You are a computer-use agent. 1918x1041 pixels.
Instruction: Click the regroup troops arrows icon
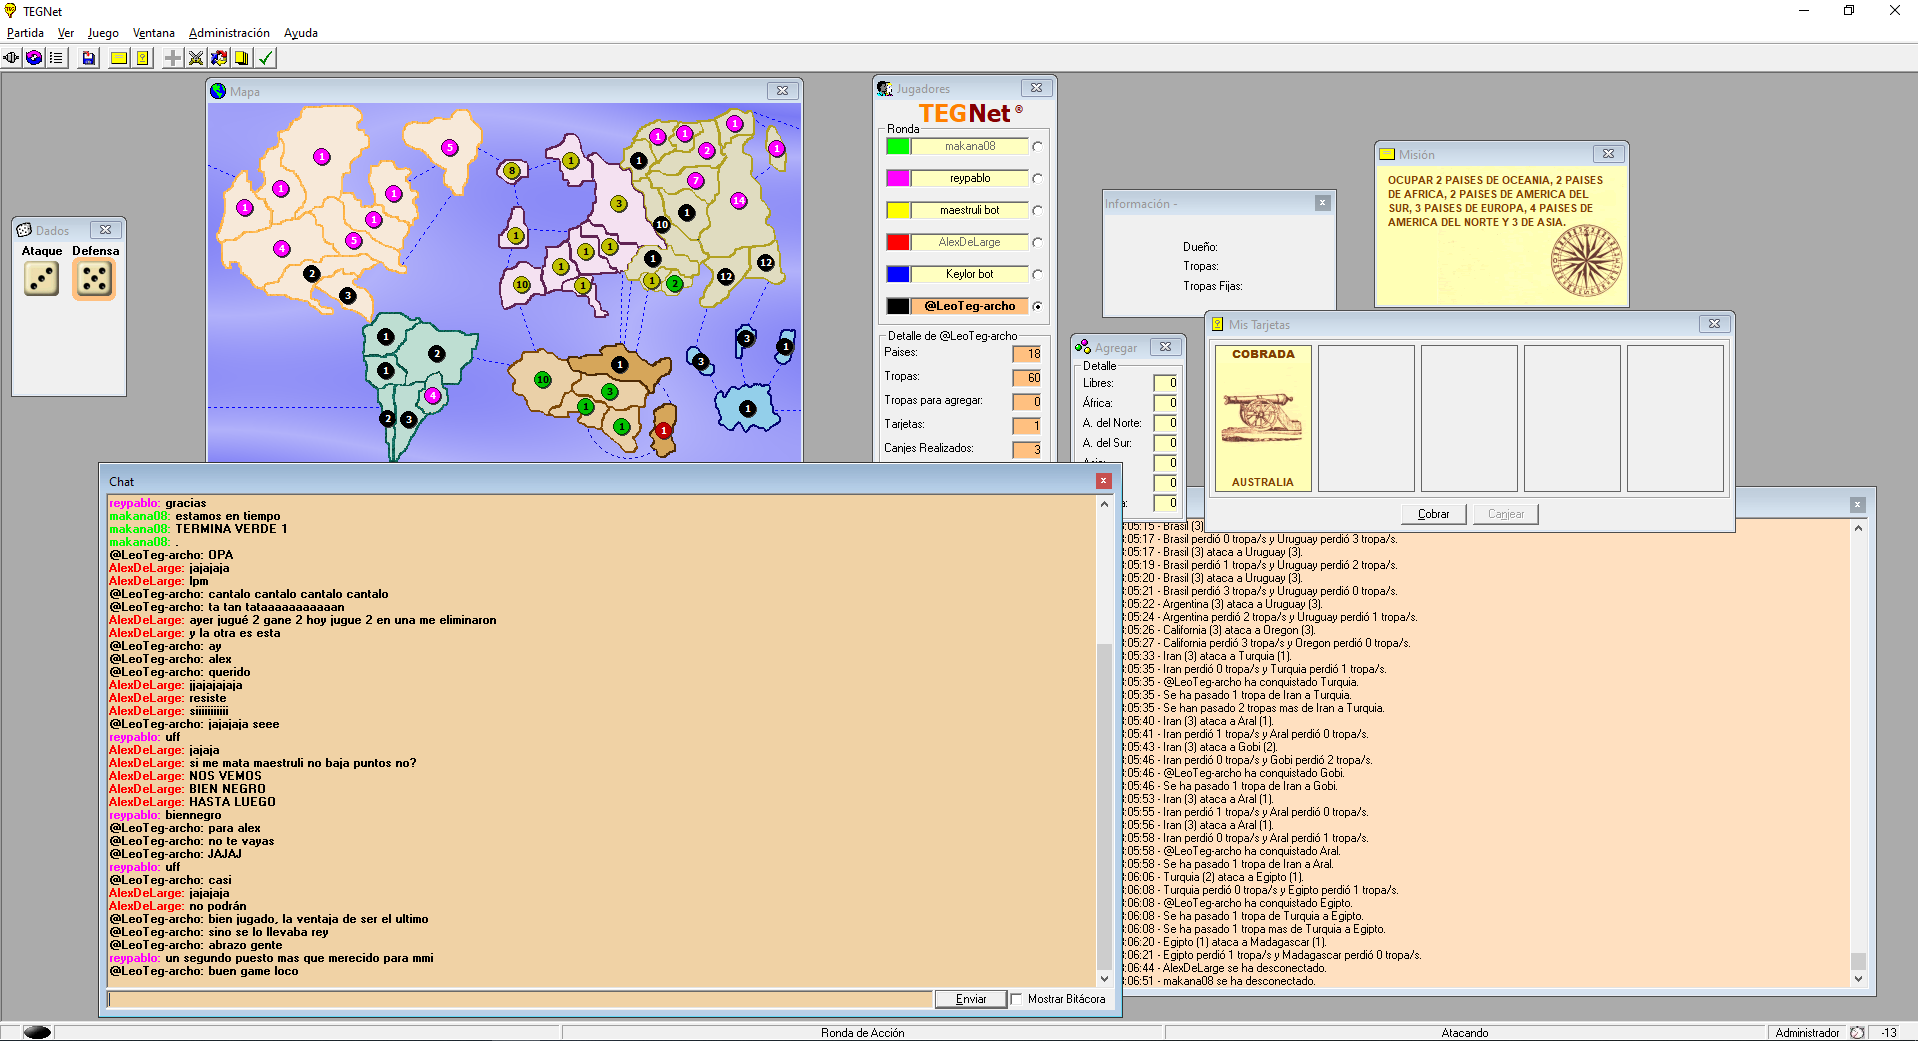coord(219,58)
